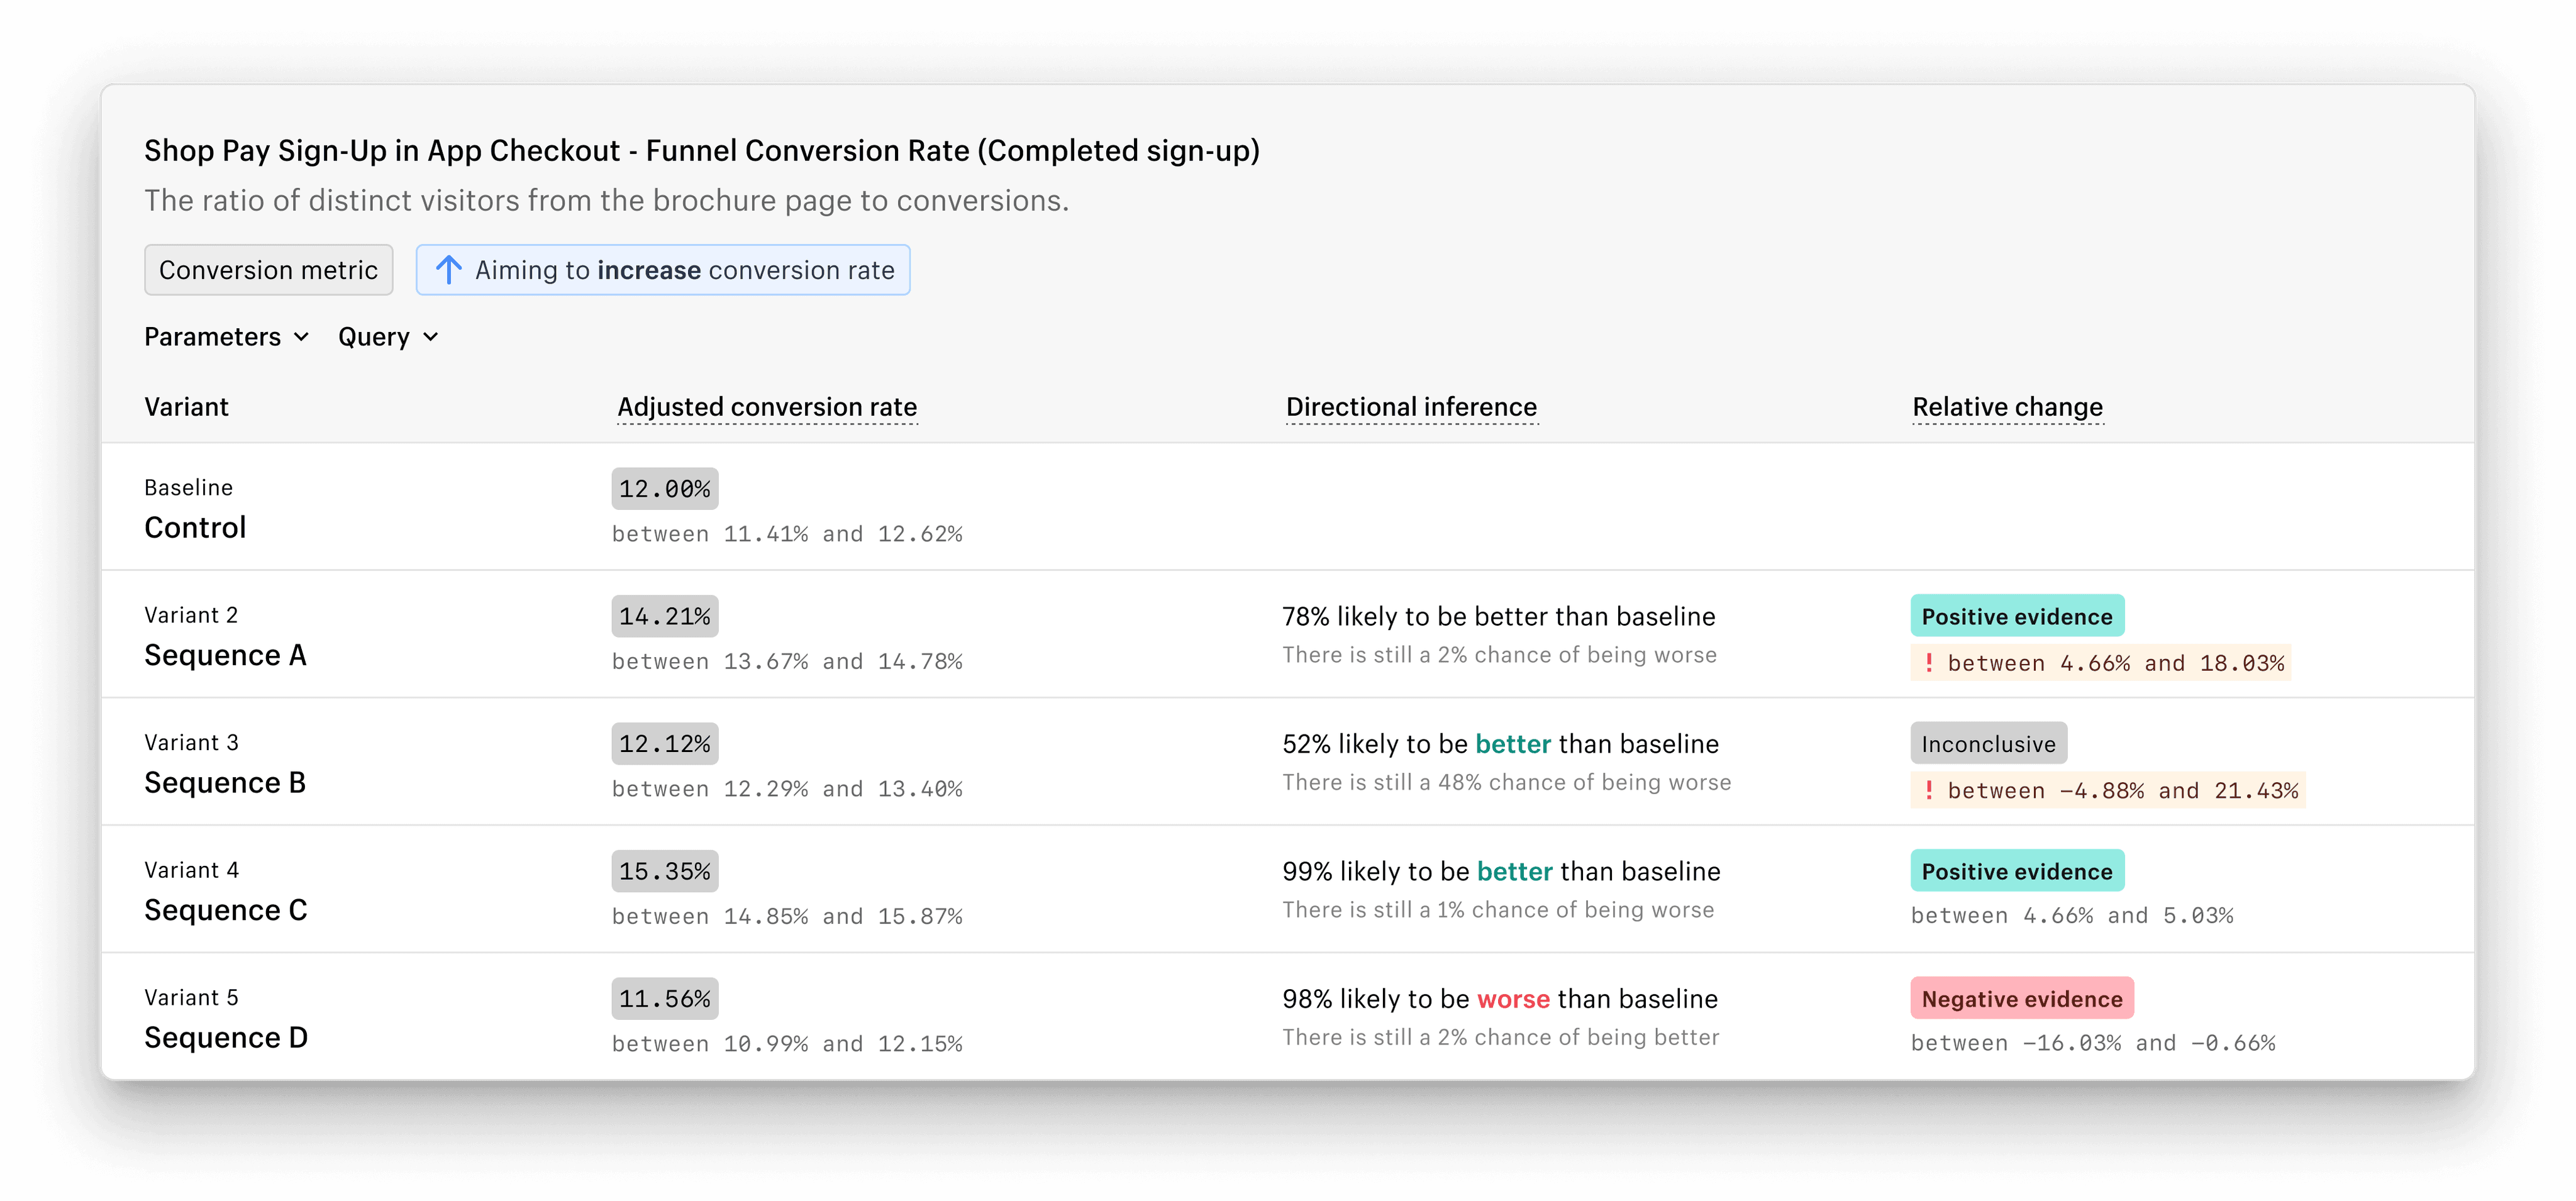The image size is (2576, 1201).
Task: Click Directional inference column header
Action: click(1411, 407)
